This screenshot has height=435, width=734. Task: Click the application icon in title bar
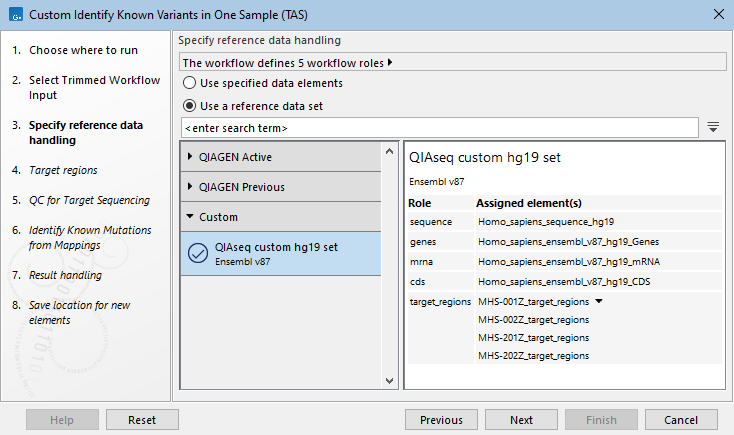point(12,13)
